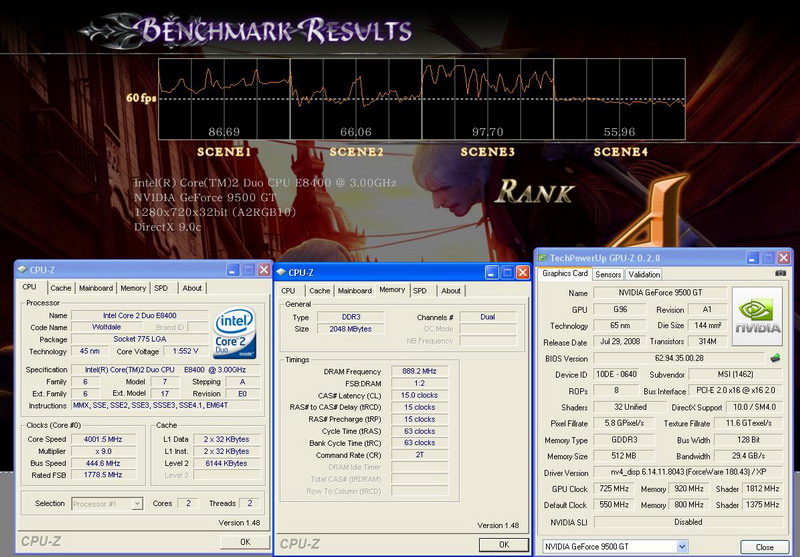This screenshot has width=800, height=557.
Task: Click the Core Voltage 1.552 V value
Action: pyautogui.click(x=185, y=351)
